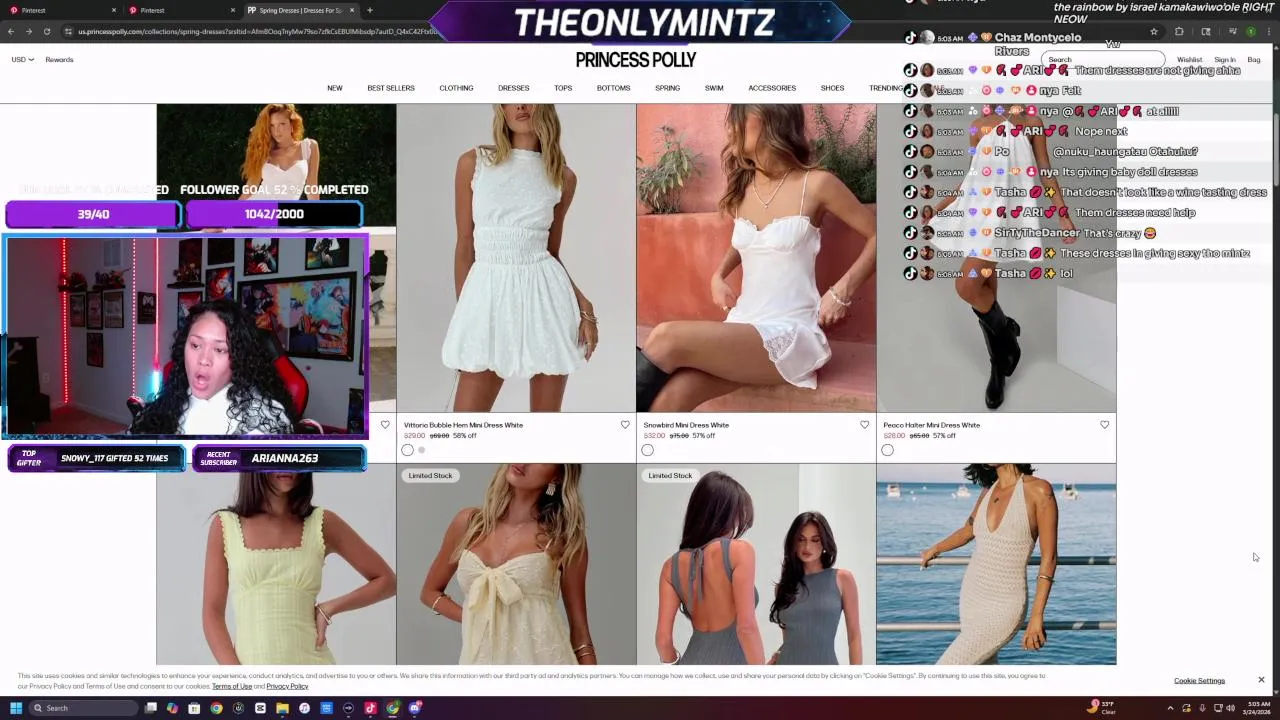Open the Chrome three-dot menu

pos(1269,31)
